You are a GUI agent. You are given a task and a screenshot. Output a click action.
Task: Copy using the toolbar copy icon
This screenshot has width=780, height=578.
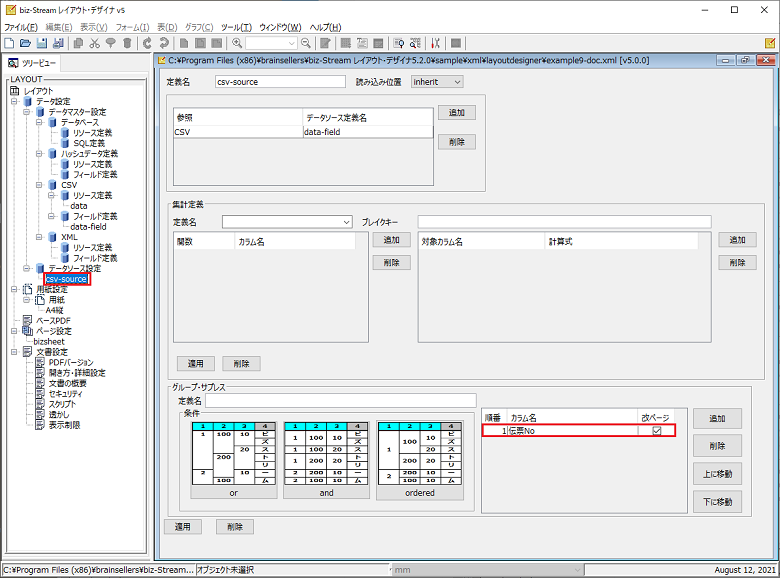(78, 43)
